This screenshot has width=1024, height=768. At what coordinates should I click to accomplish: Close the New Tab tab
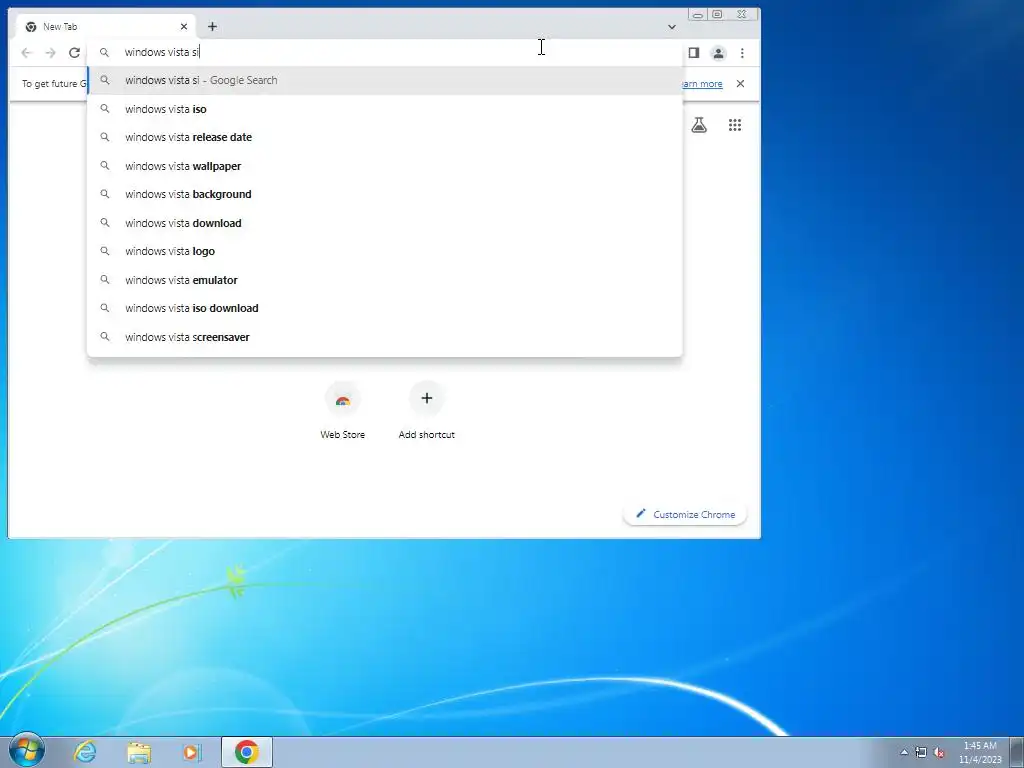184,27
